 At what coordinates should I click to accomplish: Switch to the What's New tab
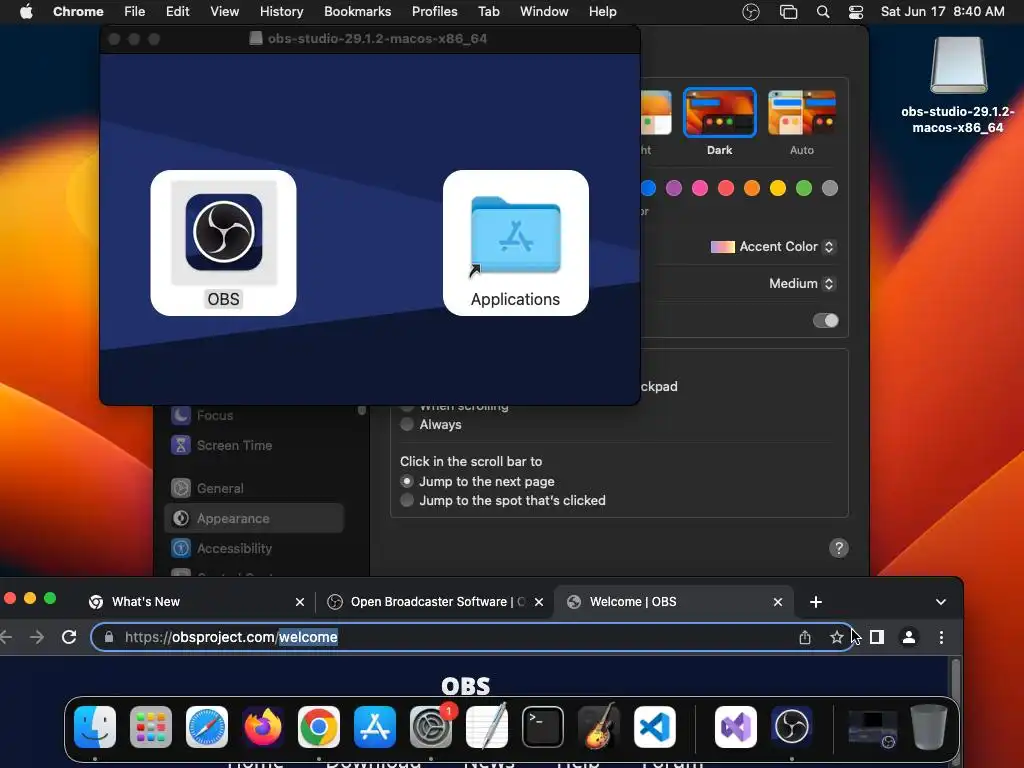[x=196, y=601]
